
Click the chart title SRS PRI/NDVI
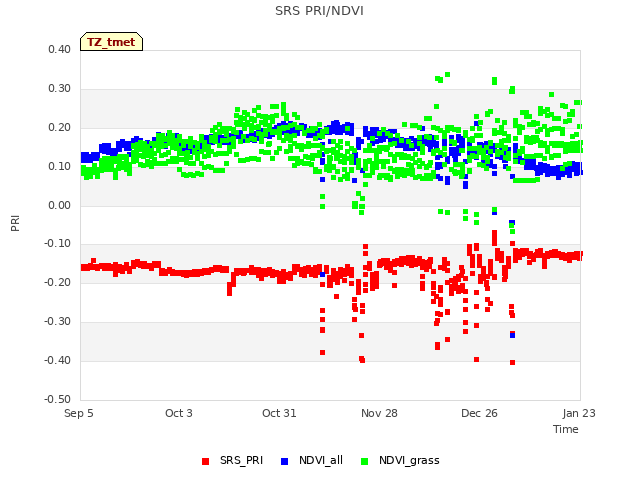point(319,11)
